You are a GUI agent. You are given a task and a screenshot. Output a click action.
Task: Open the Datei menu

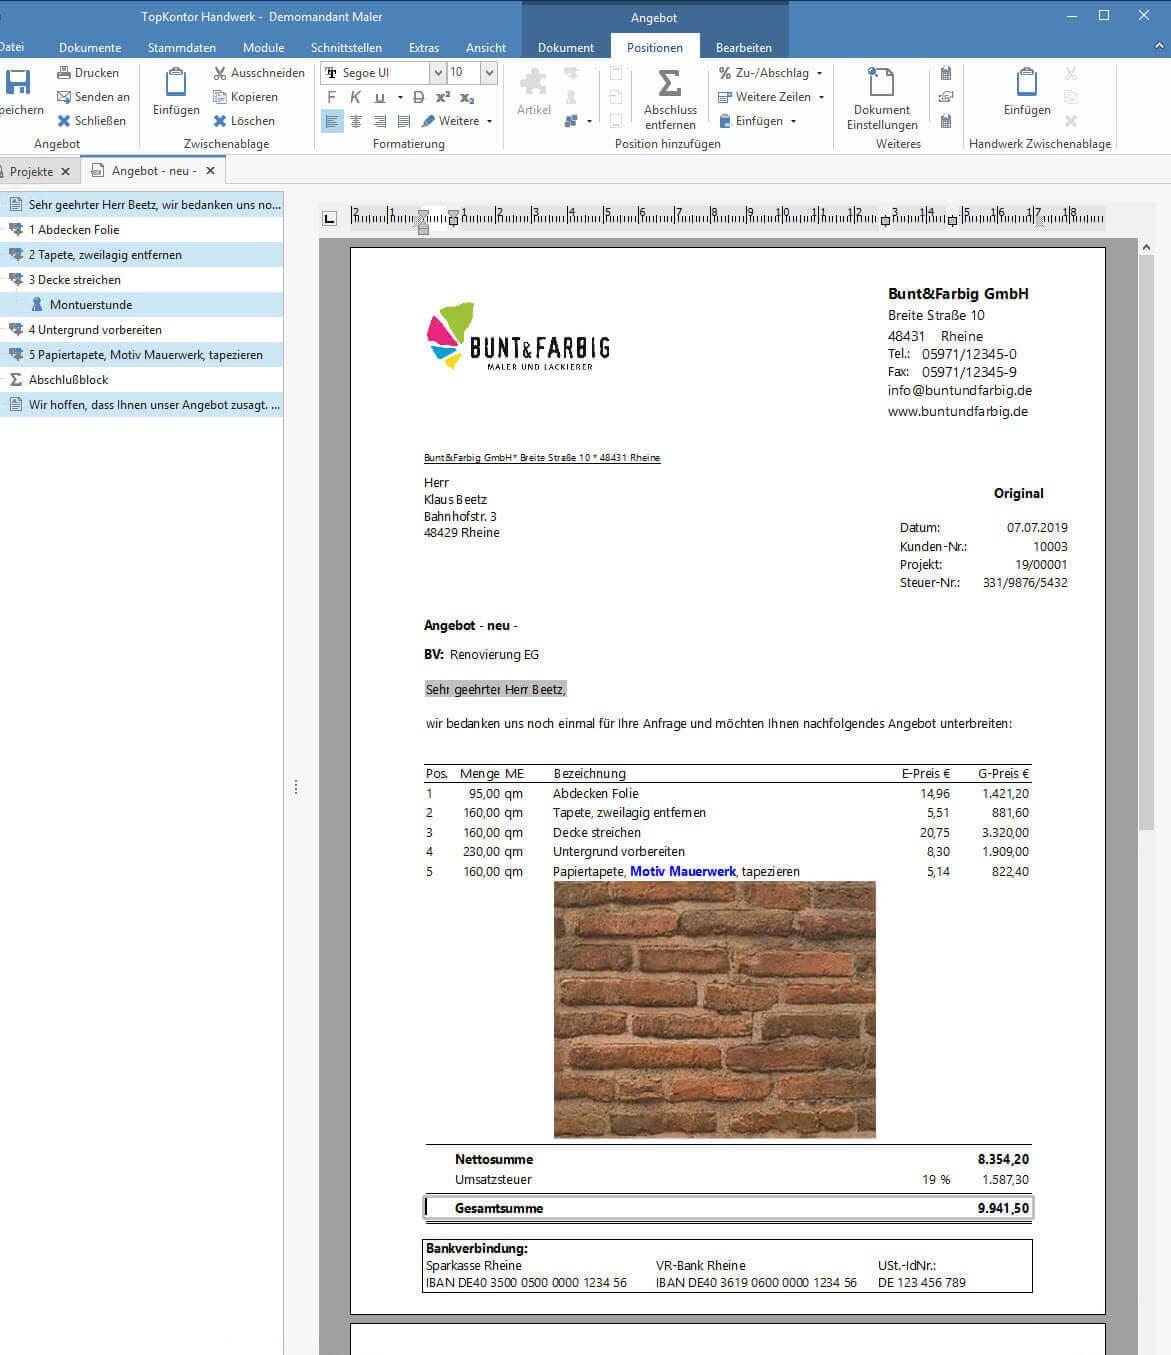[12, 47]
